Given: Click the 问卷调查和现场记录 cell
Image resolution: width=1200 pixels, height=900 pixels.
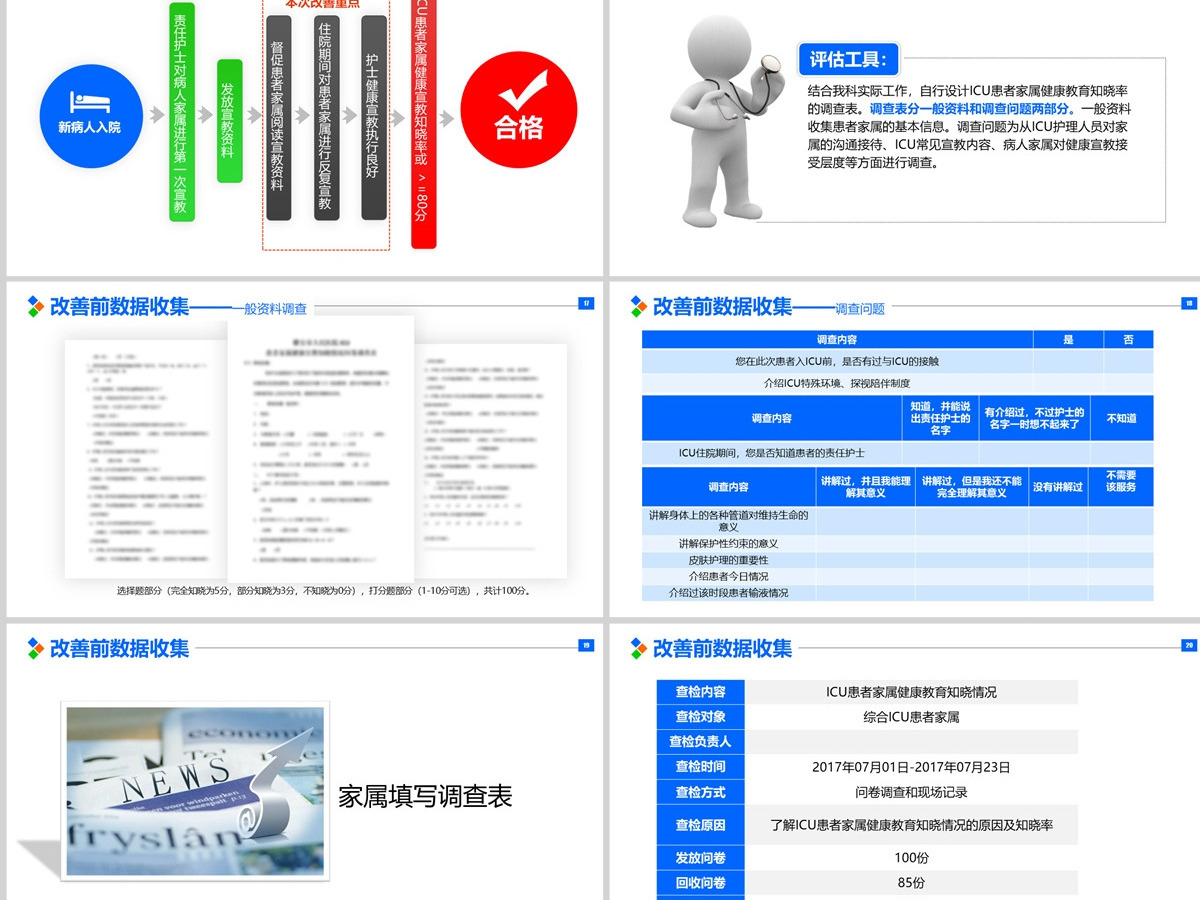Looking at the screenshot, I should pyautogui.click(x=911, y=792).
